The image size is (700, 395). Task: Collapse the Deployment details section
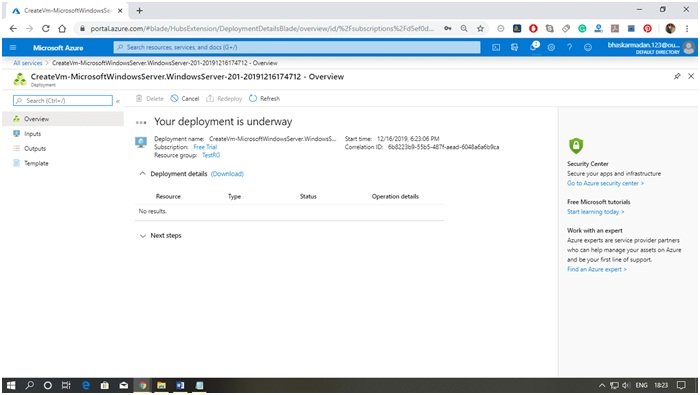(x=142, y=174)
